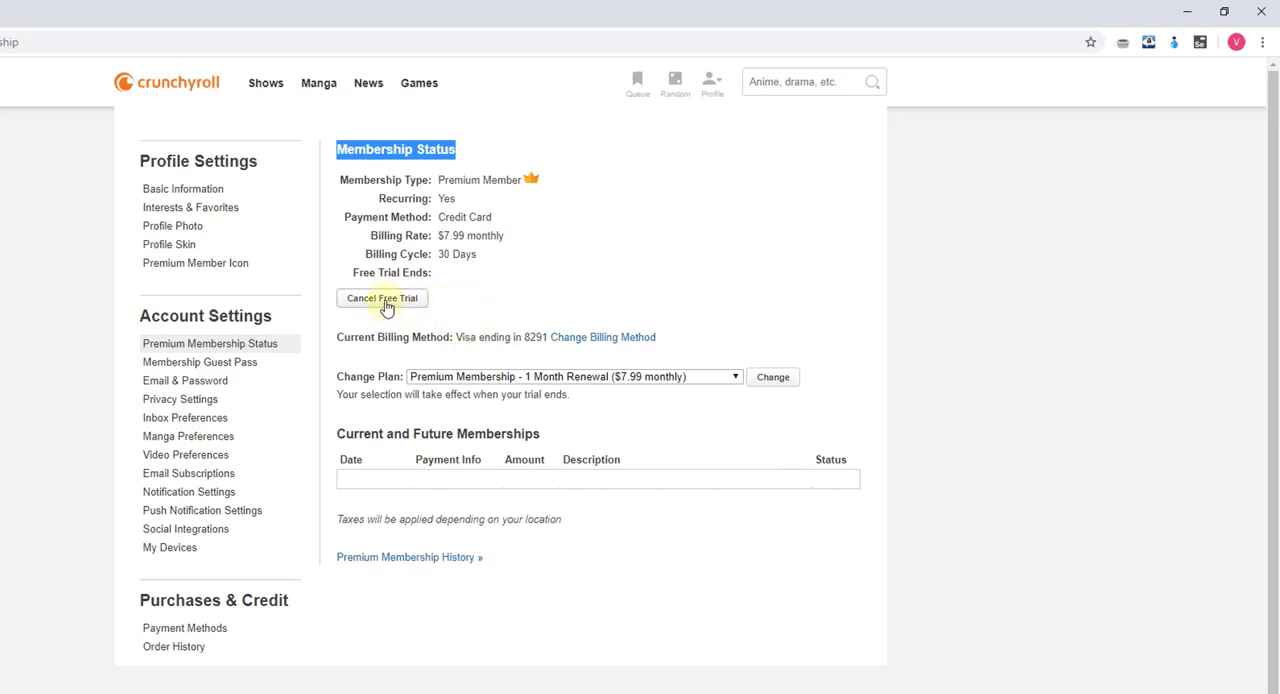Click the Cancel Free Trial button
Viewport: 1280px width, 694px height.
pos(382,298)
